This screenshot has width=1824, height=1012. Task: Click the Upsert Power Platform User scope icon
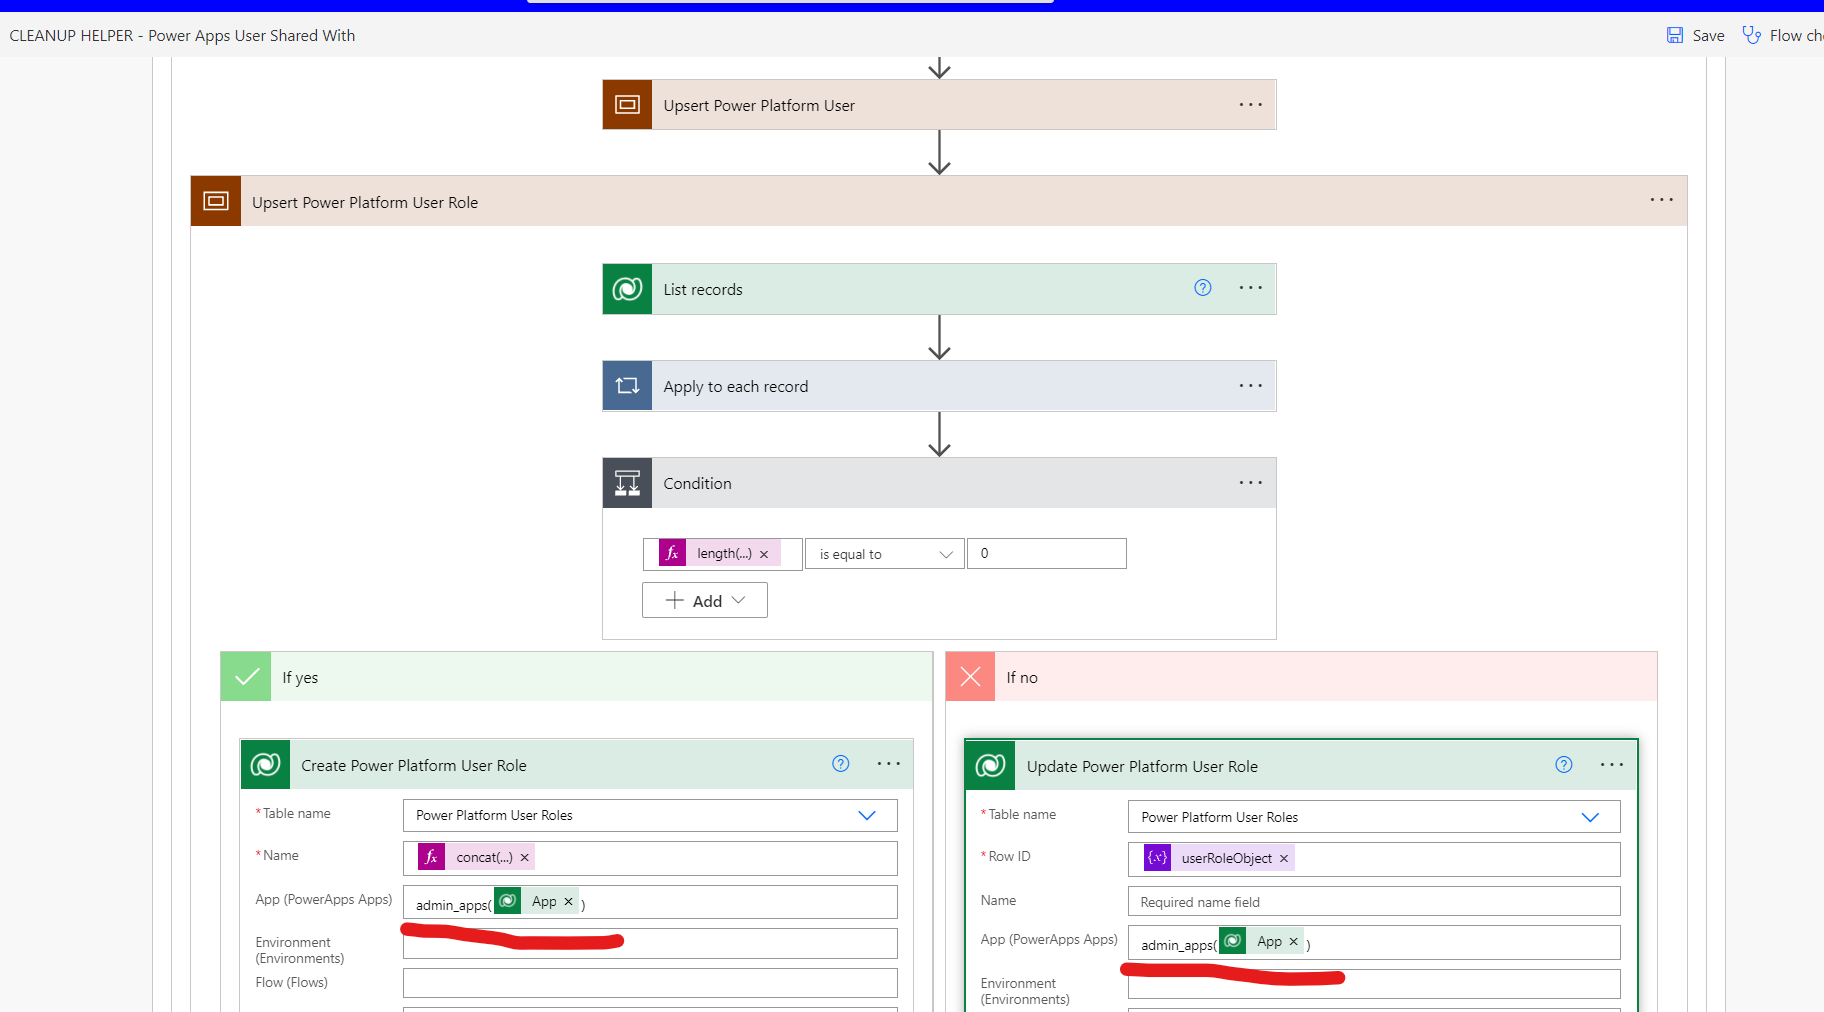[627, 104]
